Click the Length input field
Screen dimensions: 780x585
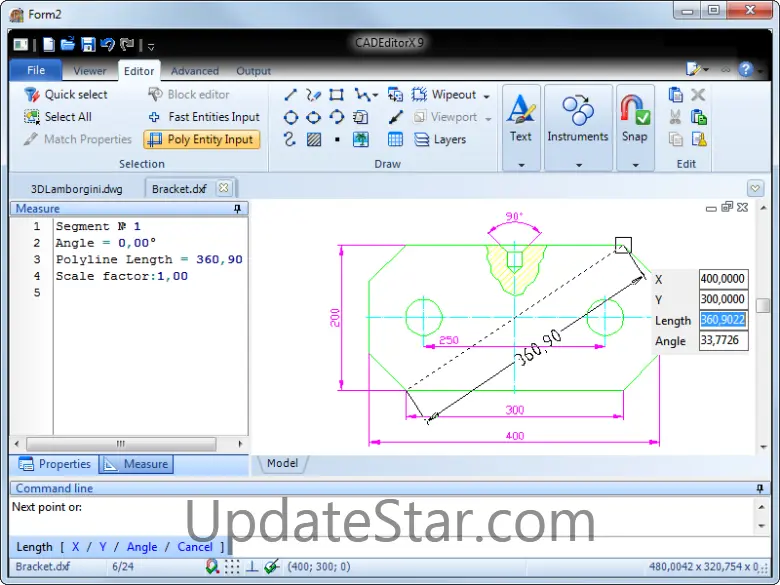(723, 320)
